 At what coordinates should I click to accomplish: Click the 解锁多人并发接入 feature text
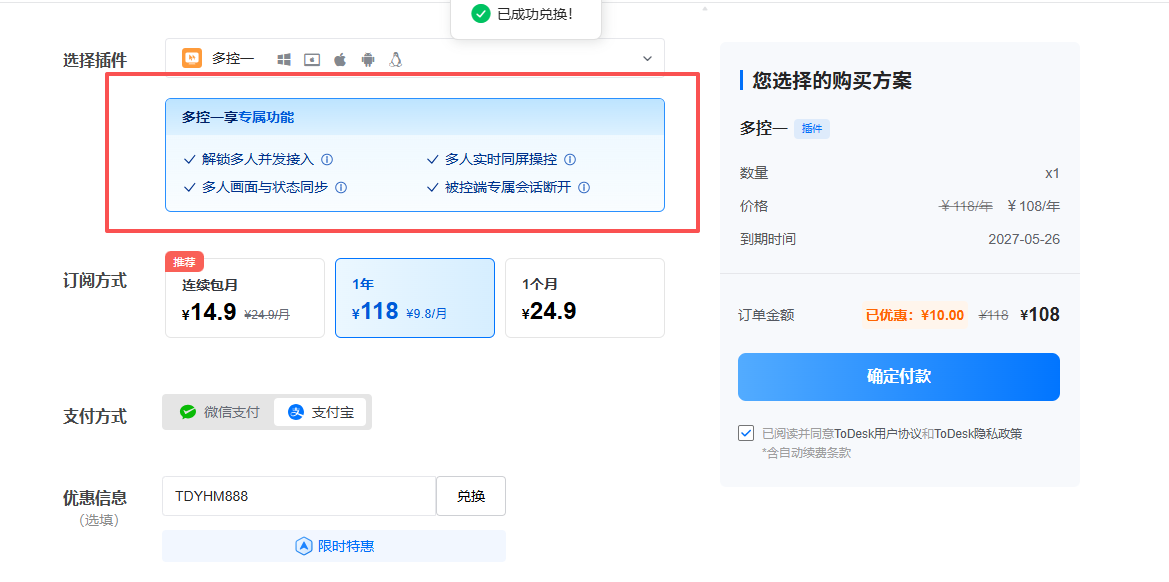click(258, 159)
